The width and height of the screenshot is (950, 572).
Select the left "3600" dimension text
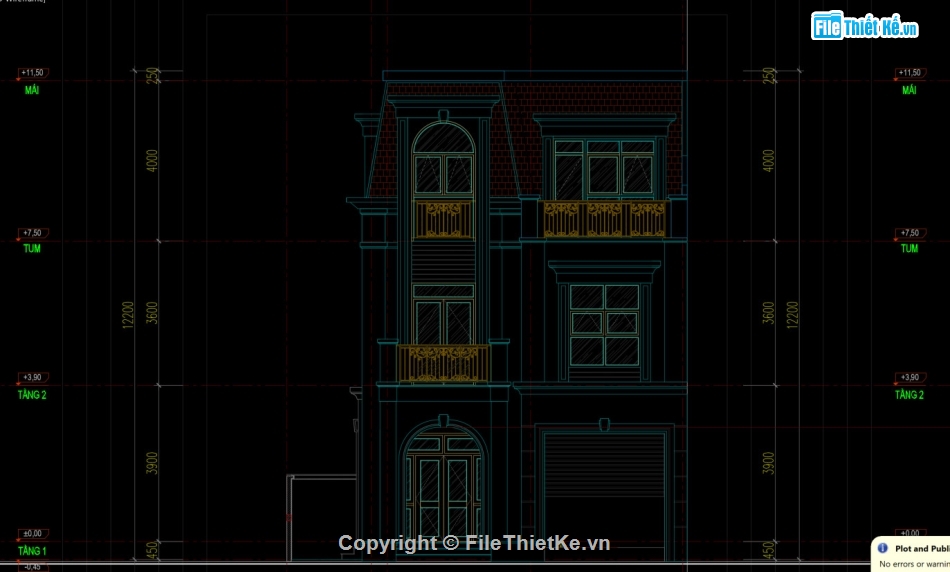click(x=152, y=313)
